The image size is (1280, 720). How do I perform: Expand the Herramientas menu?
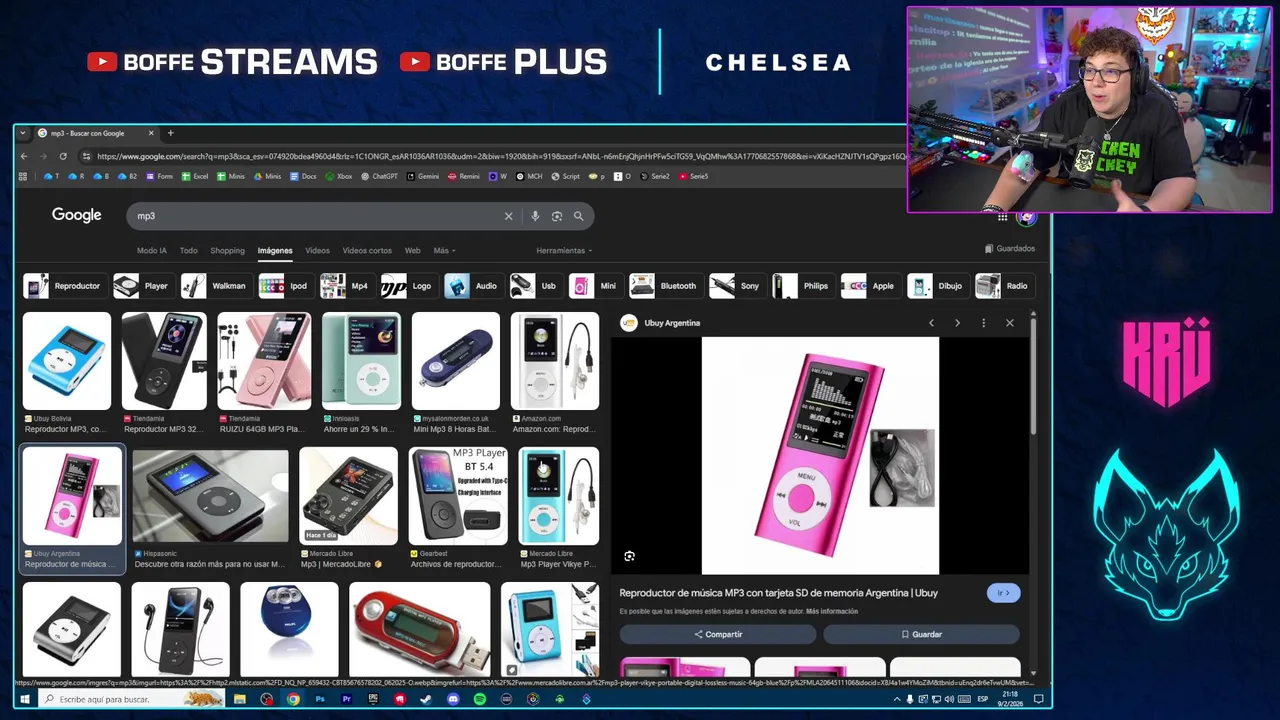[564, 251]
